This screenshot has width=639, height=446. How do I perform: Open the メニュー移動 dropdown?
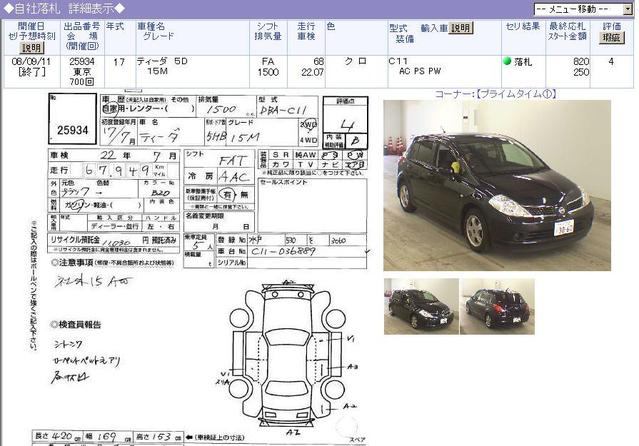click(x=583, y=9)
